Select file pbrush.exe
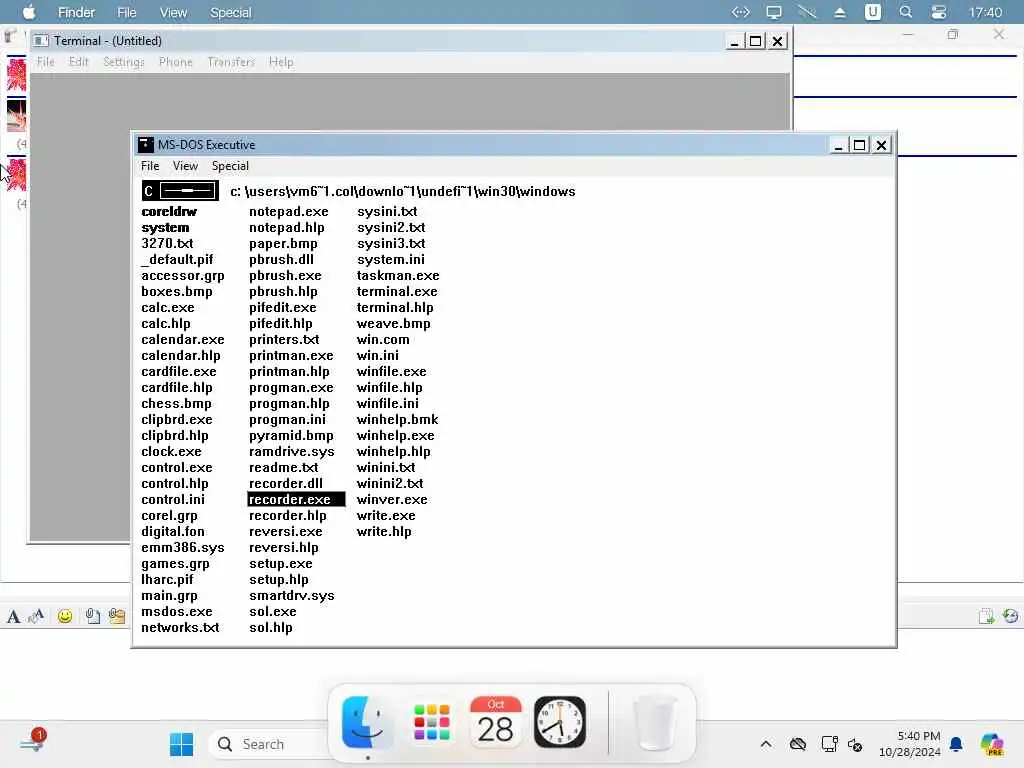 pyautogui.click(x=285, y=276)
